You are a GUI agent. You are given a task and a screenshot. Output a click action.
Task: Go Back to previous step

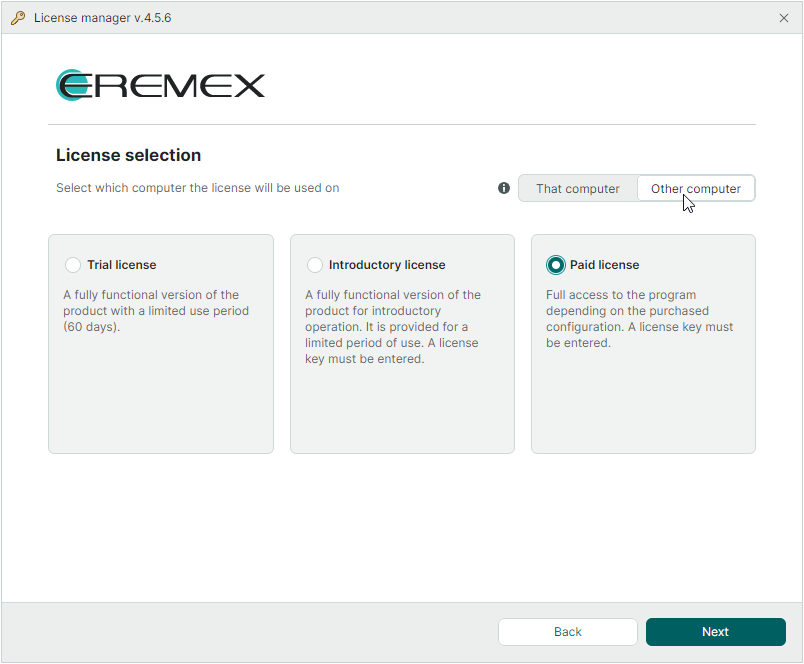point(568,632)
